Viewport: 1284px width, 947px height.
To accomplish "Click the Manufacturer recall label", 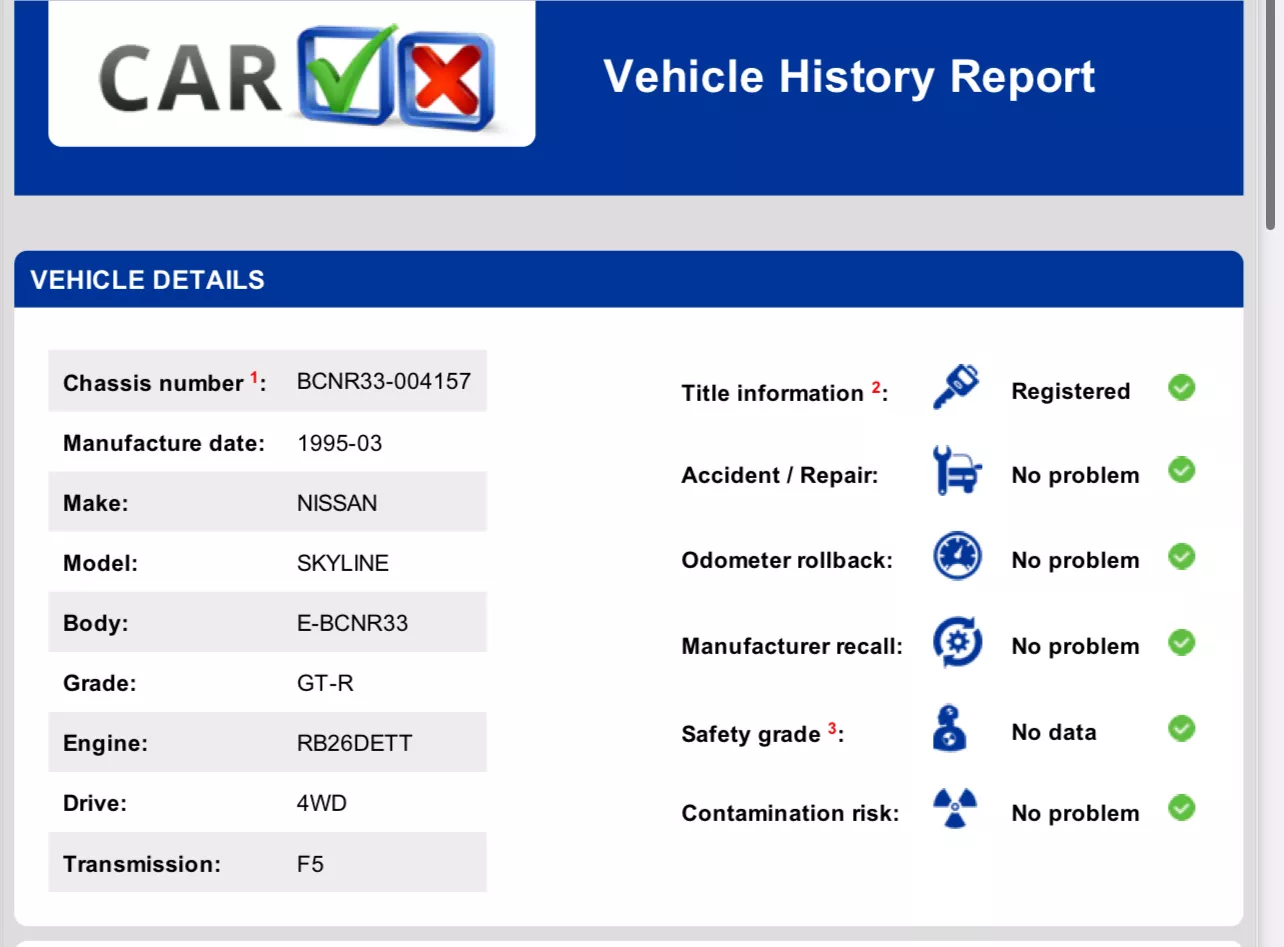I will pyautogui.click(x=792, y=646).
